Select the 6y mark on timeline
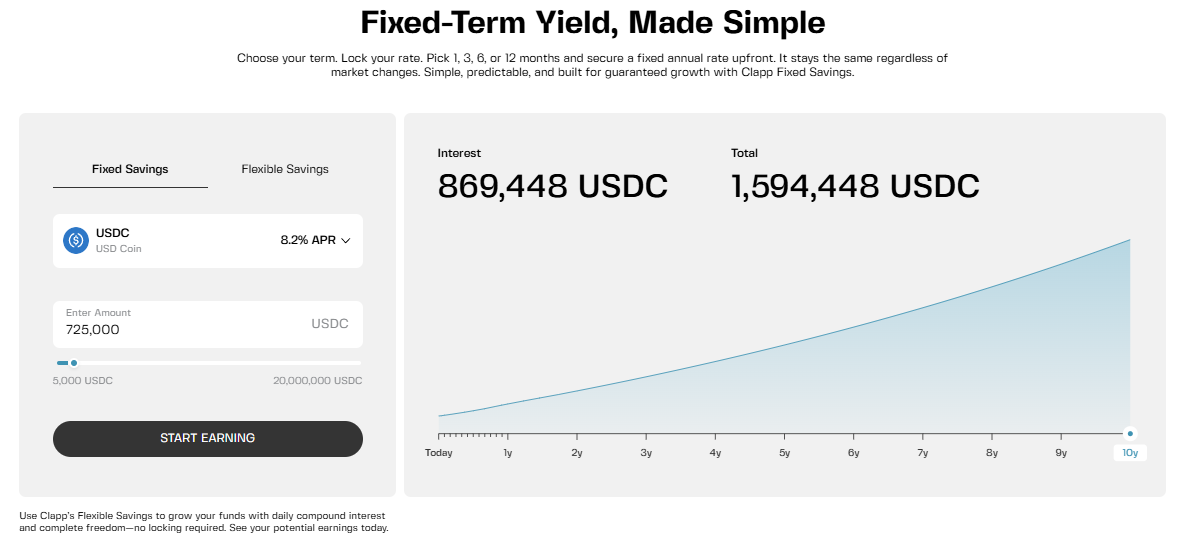1185x542 pixels. click(853, 453)
